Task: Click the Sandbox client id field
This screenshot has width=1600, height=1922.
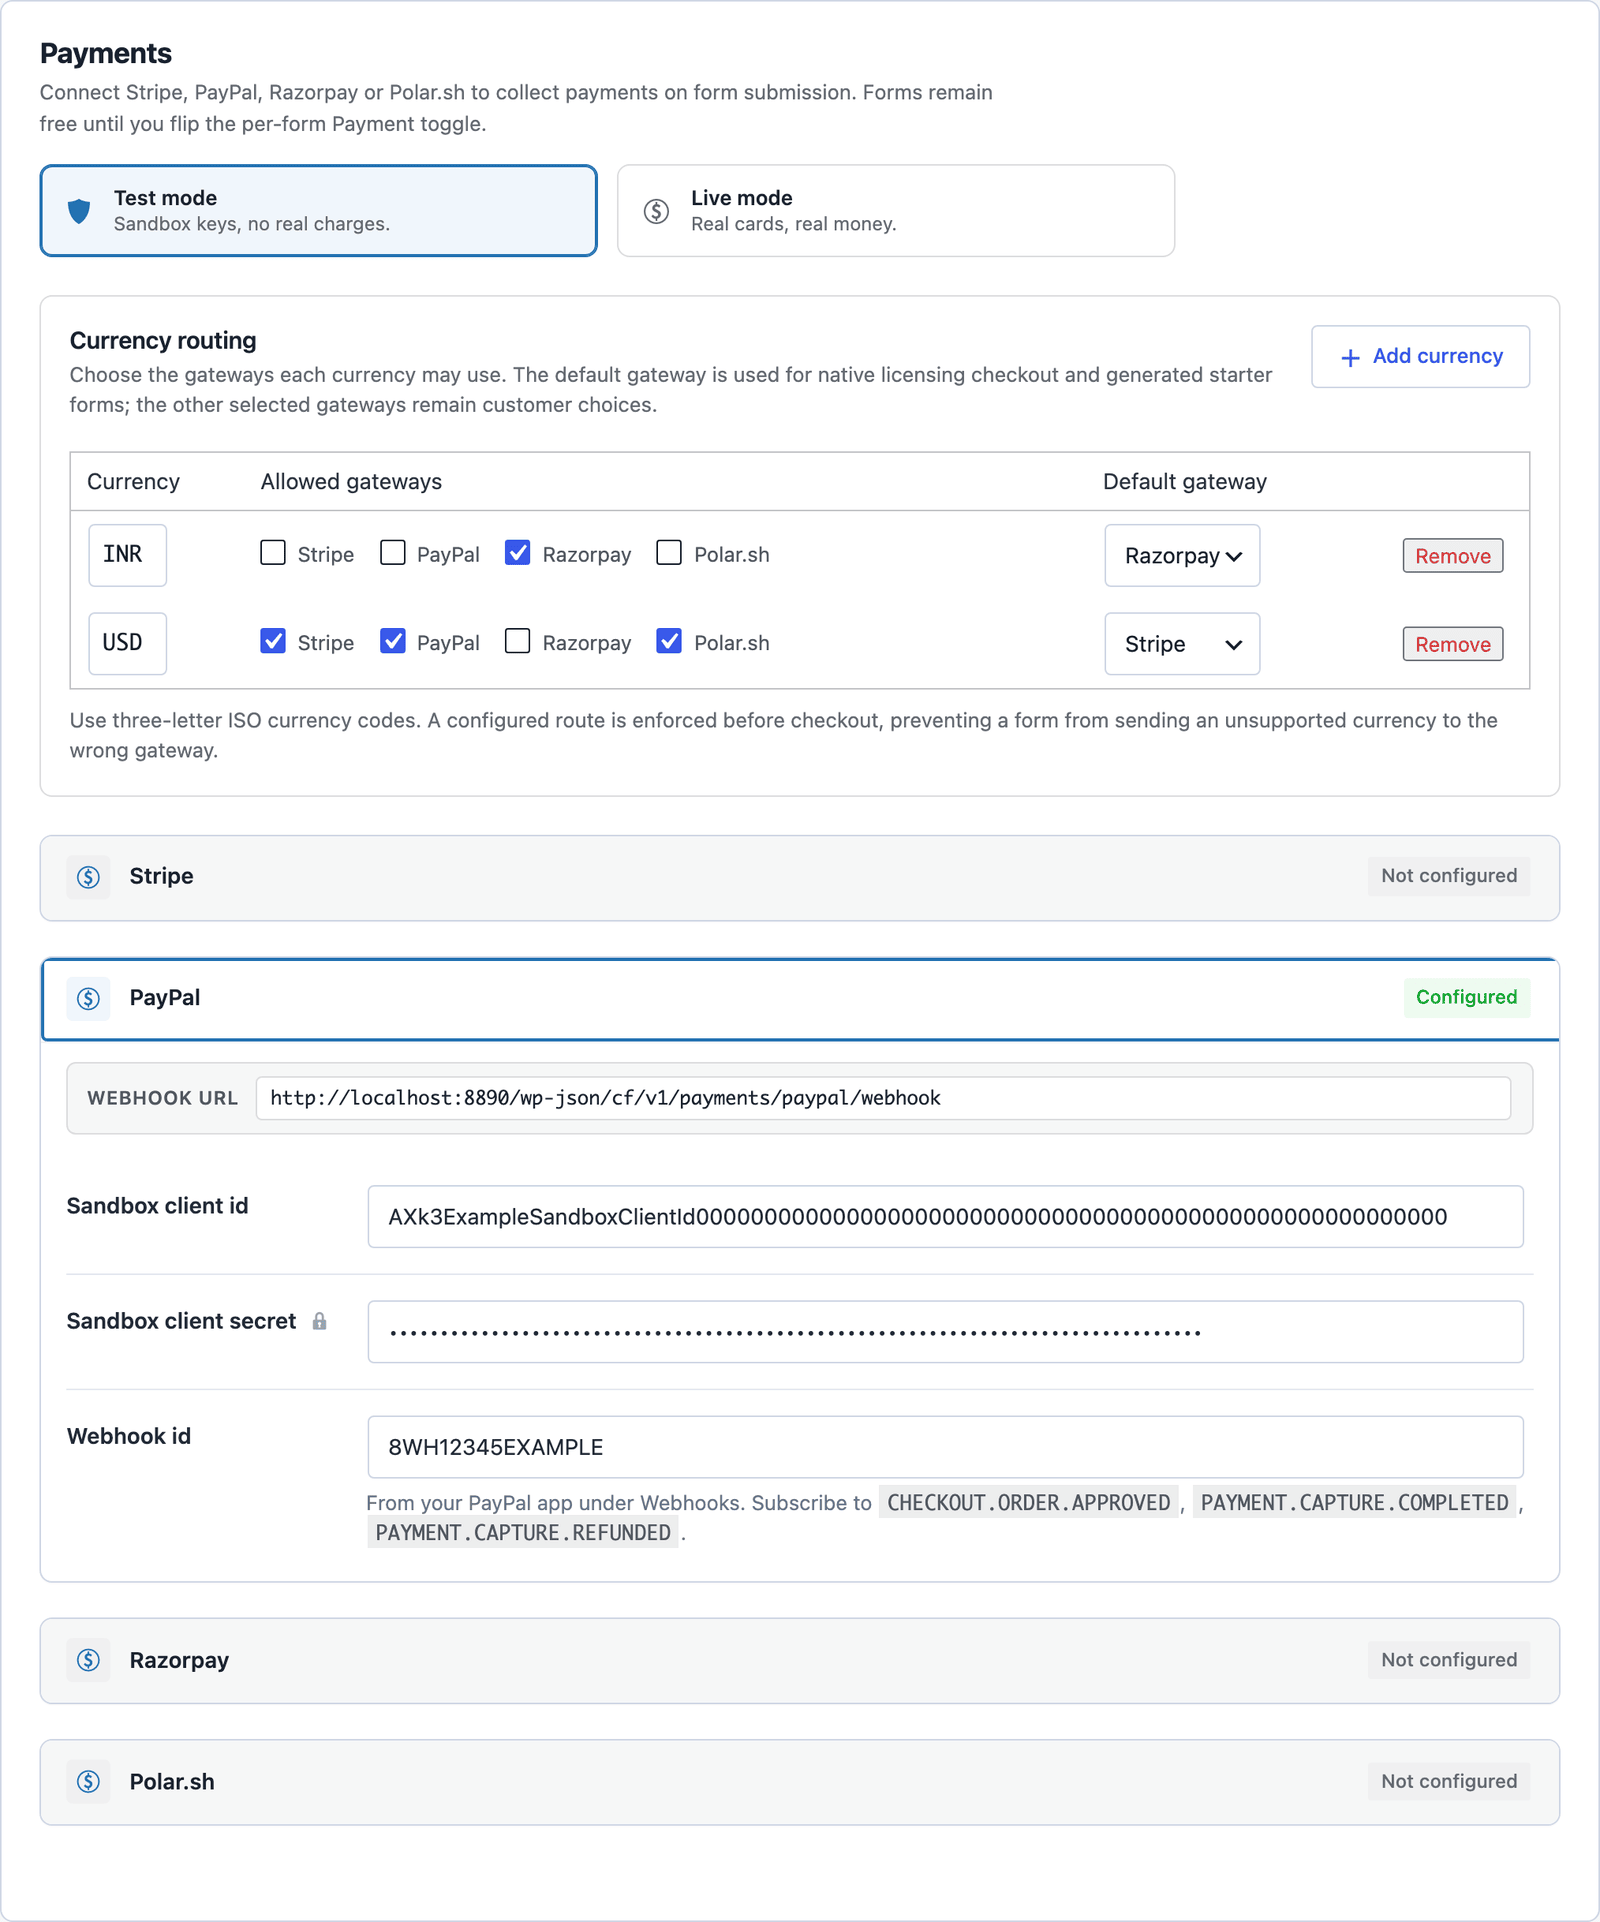Action: pos(946,1217)
